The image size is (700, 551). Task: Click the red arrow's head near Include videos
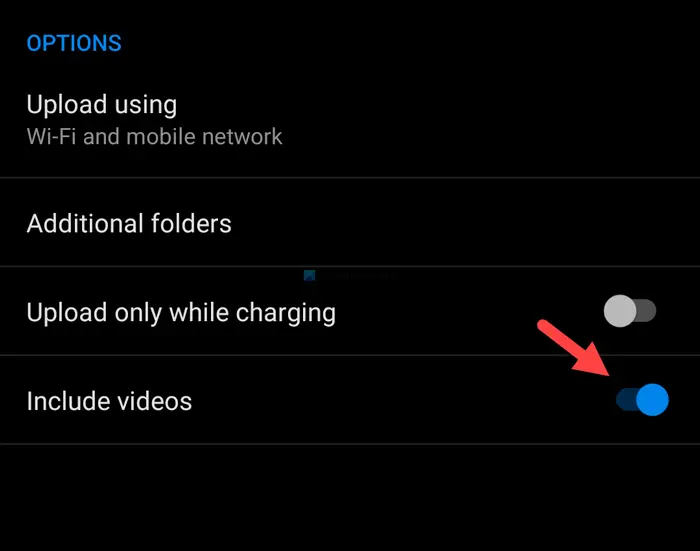click(596, 362)
